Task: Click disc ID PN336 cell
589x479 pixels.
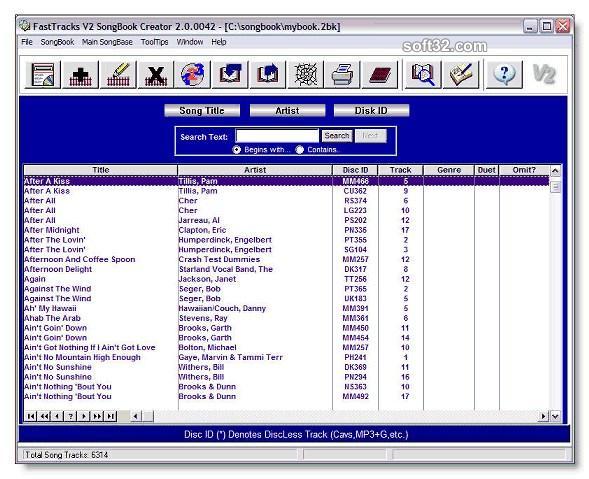Action: pyautogui.click(x=355, y=230)
